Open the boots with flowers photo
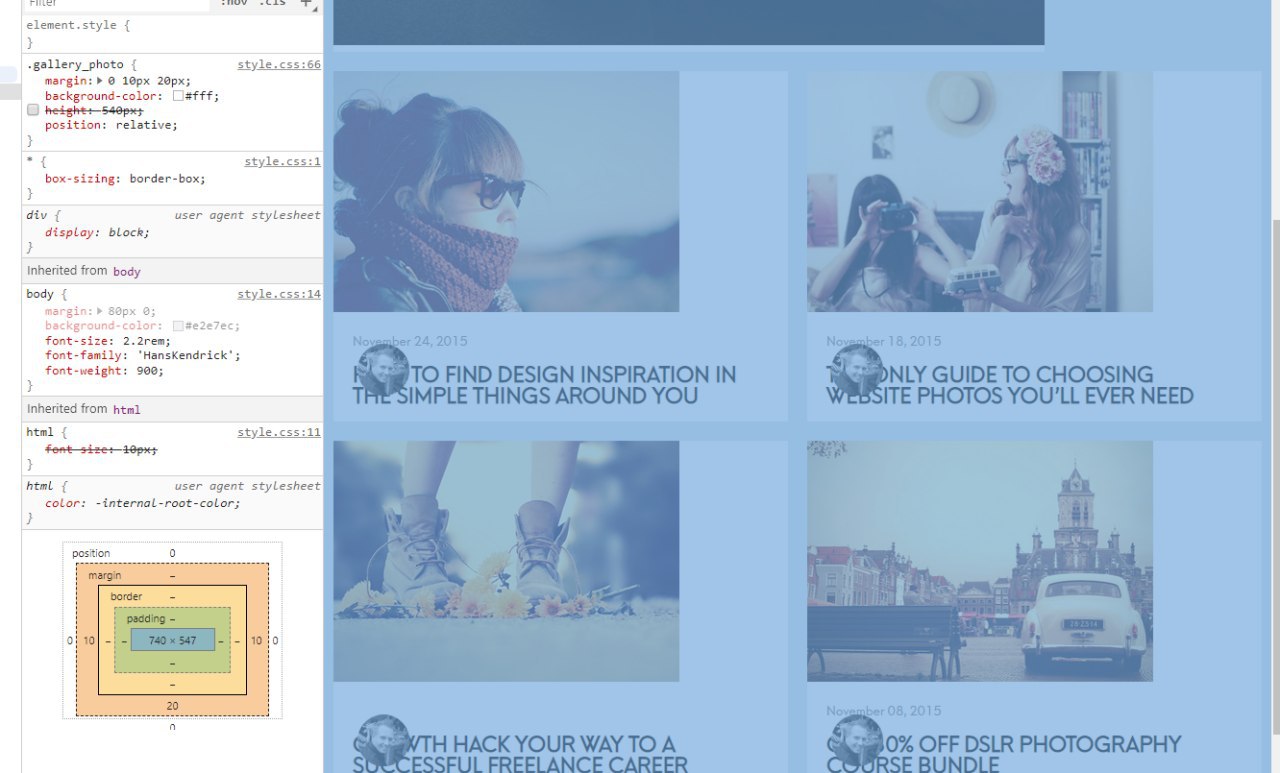This screenshot has height=773, width=1280. pos(506,562)
